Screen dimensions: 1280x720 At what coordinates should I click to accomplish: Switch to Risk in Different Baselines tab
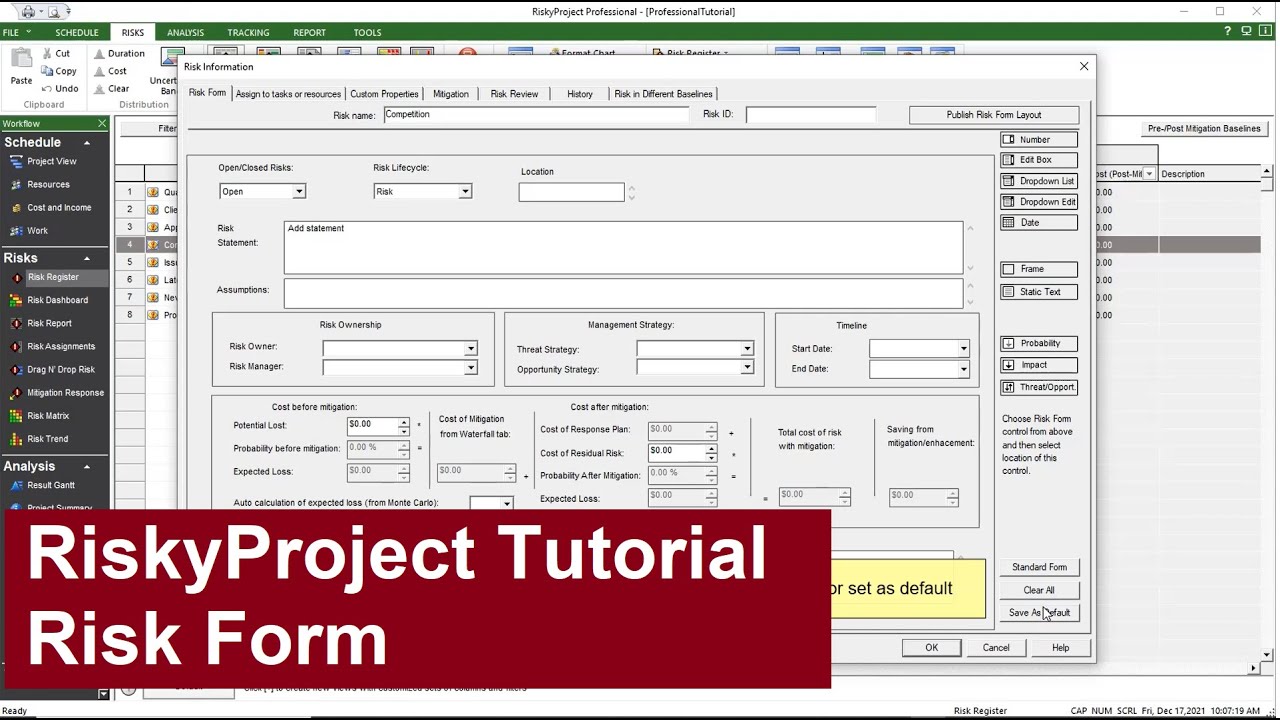click(x=664, y=94)
